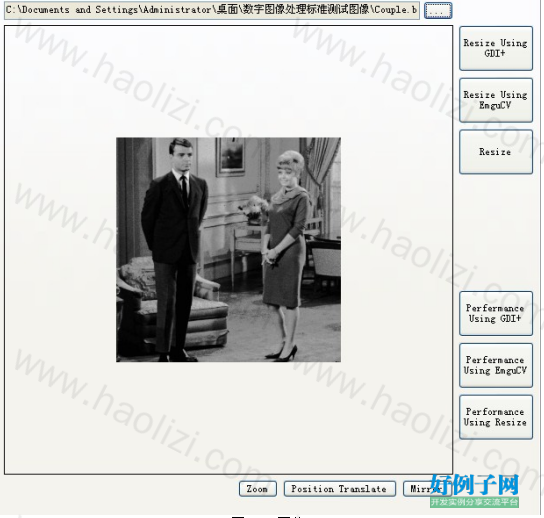Click the Position Translate button
Screen dimensions: 544x518
point(339,489)
